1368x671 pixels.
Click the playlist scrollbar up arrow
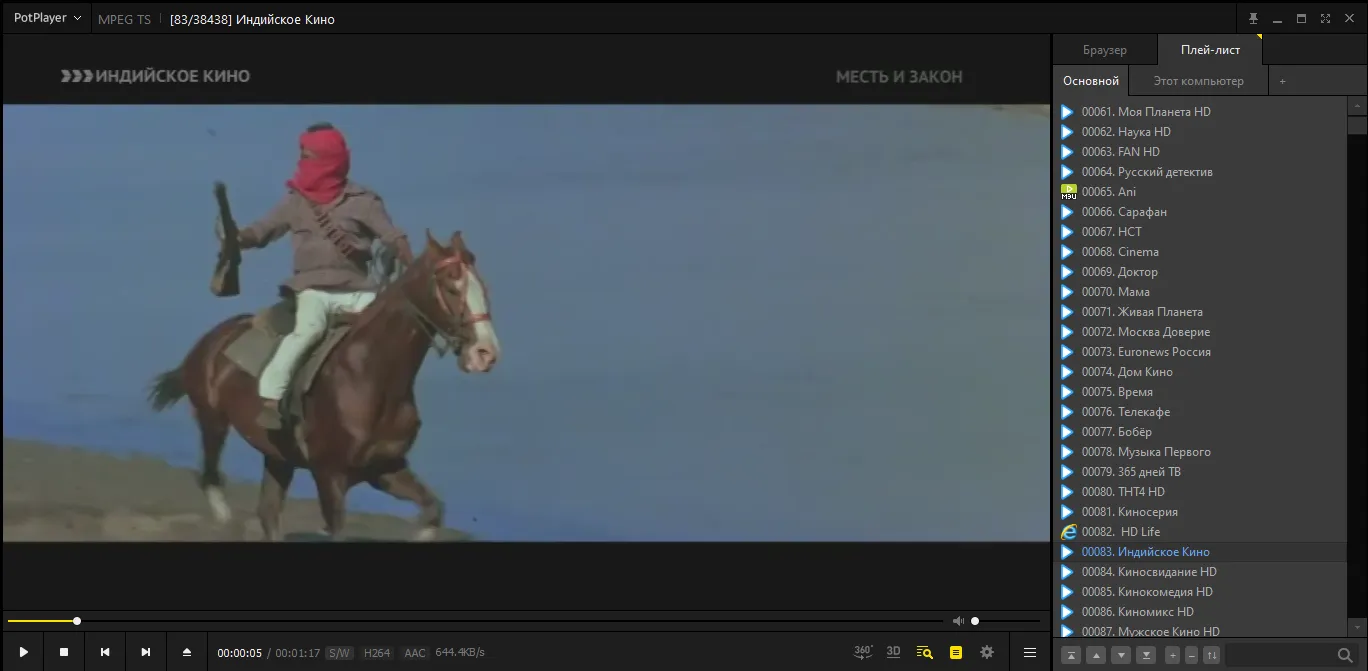point(1357,106)
